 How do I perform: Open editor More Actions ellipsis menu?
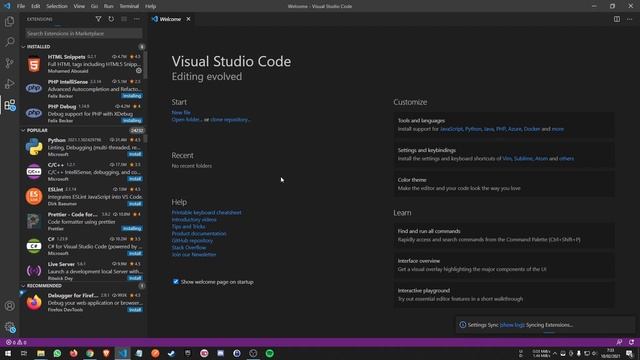629,19
